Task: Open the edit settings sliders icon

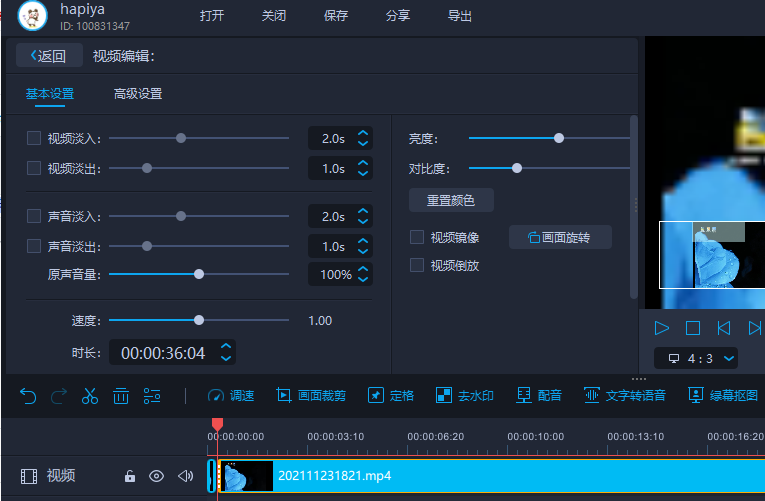Action: tap(152, 396)
